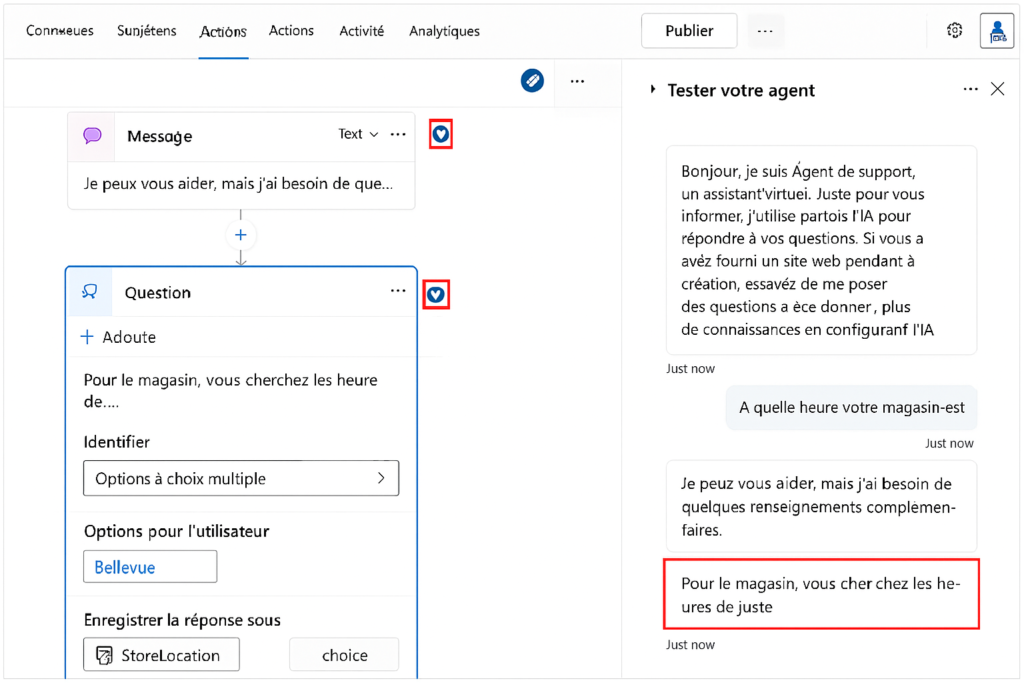This screenshot has height=683, width=1024.
Task: Click the user profile avatar icon
Action: [996, 31]
